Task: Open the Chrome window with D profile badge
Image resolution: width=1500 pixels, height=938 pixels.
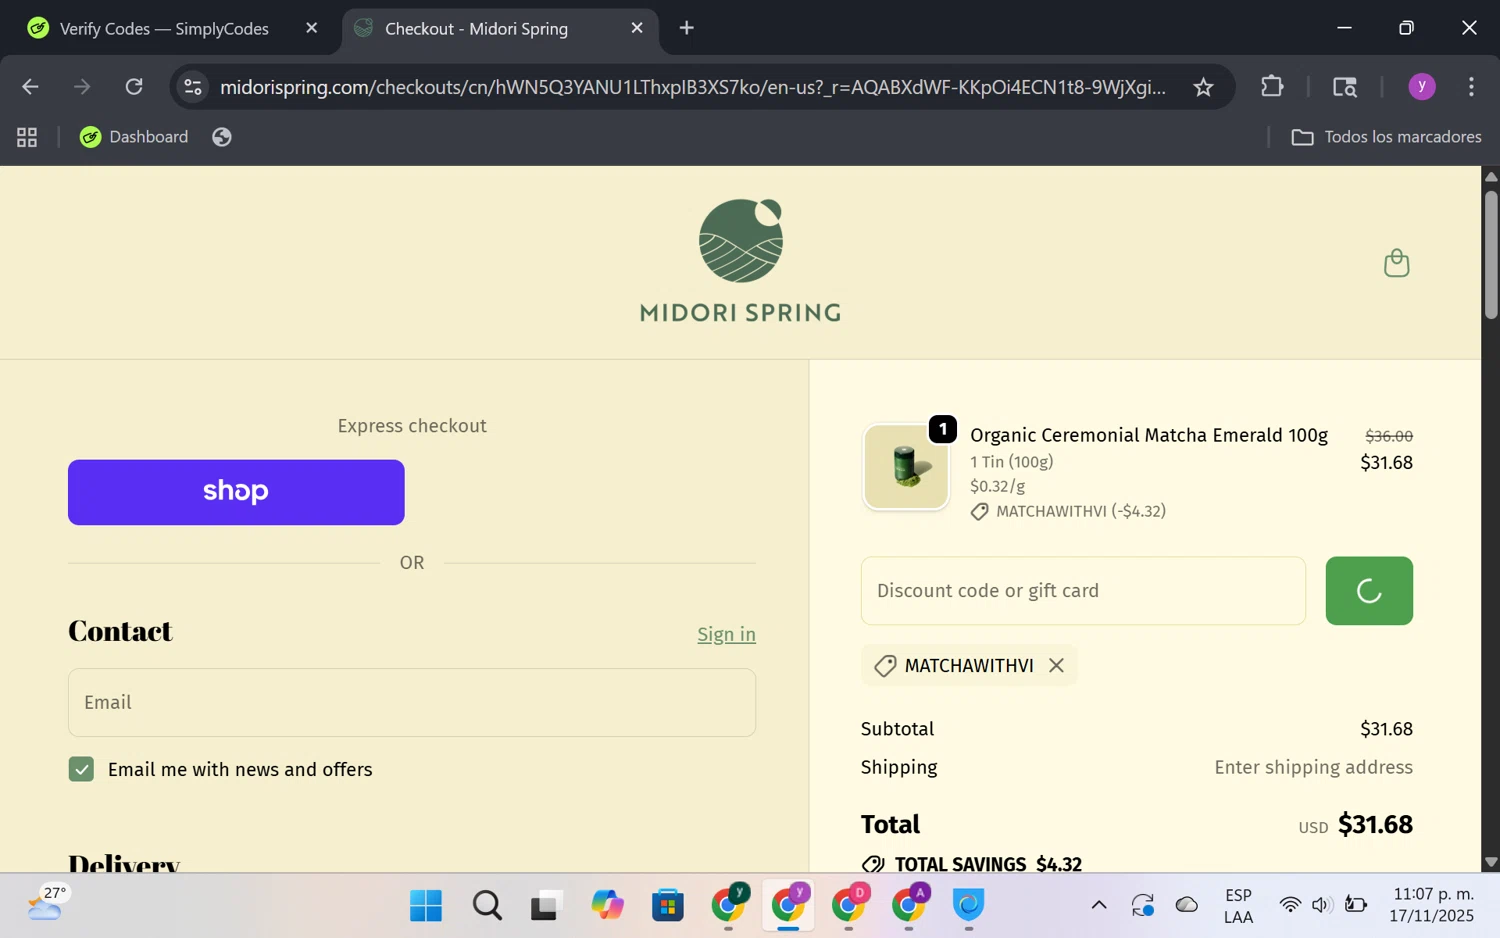Action: (849, 906)
